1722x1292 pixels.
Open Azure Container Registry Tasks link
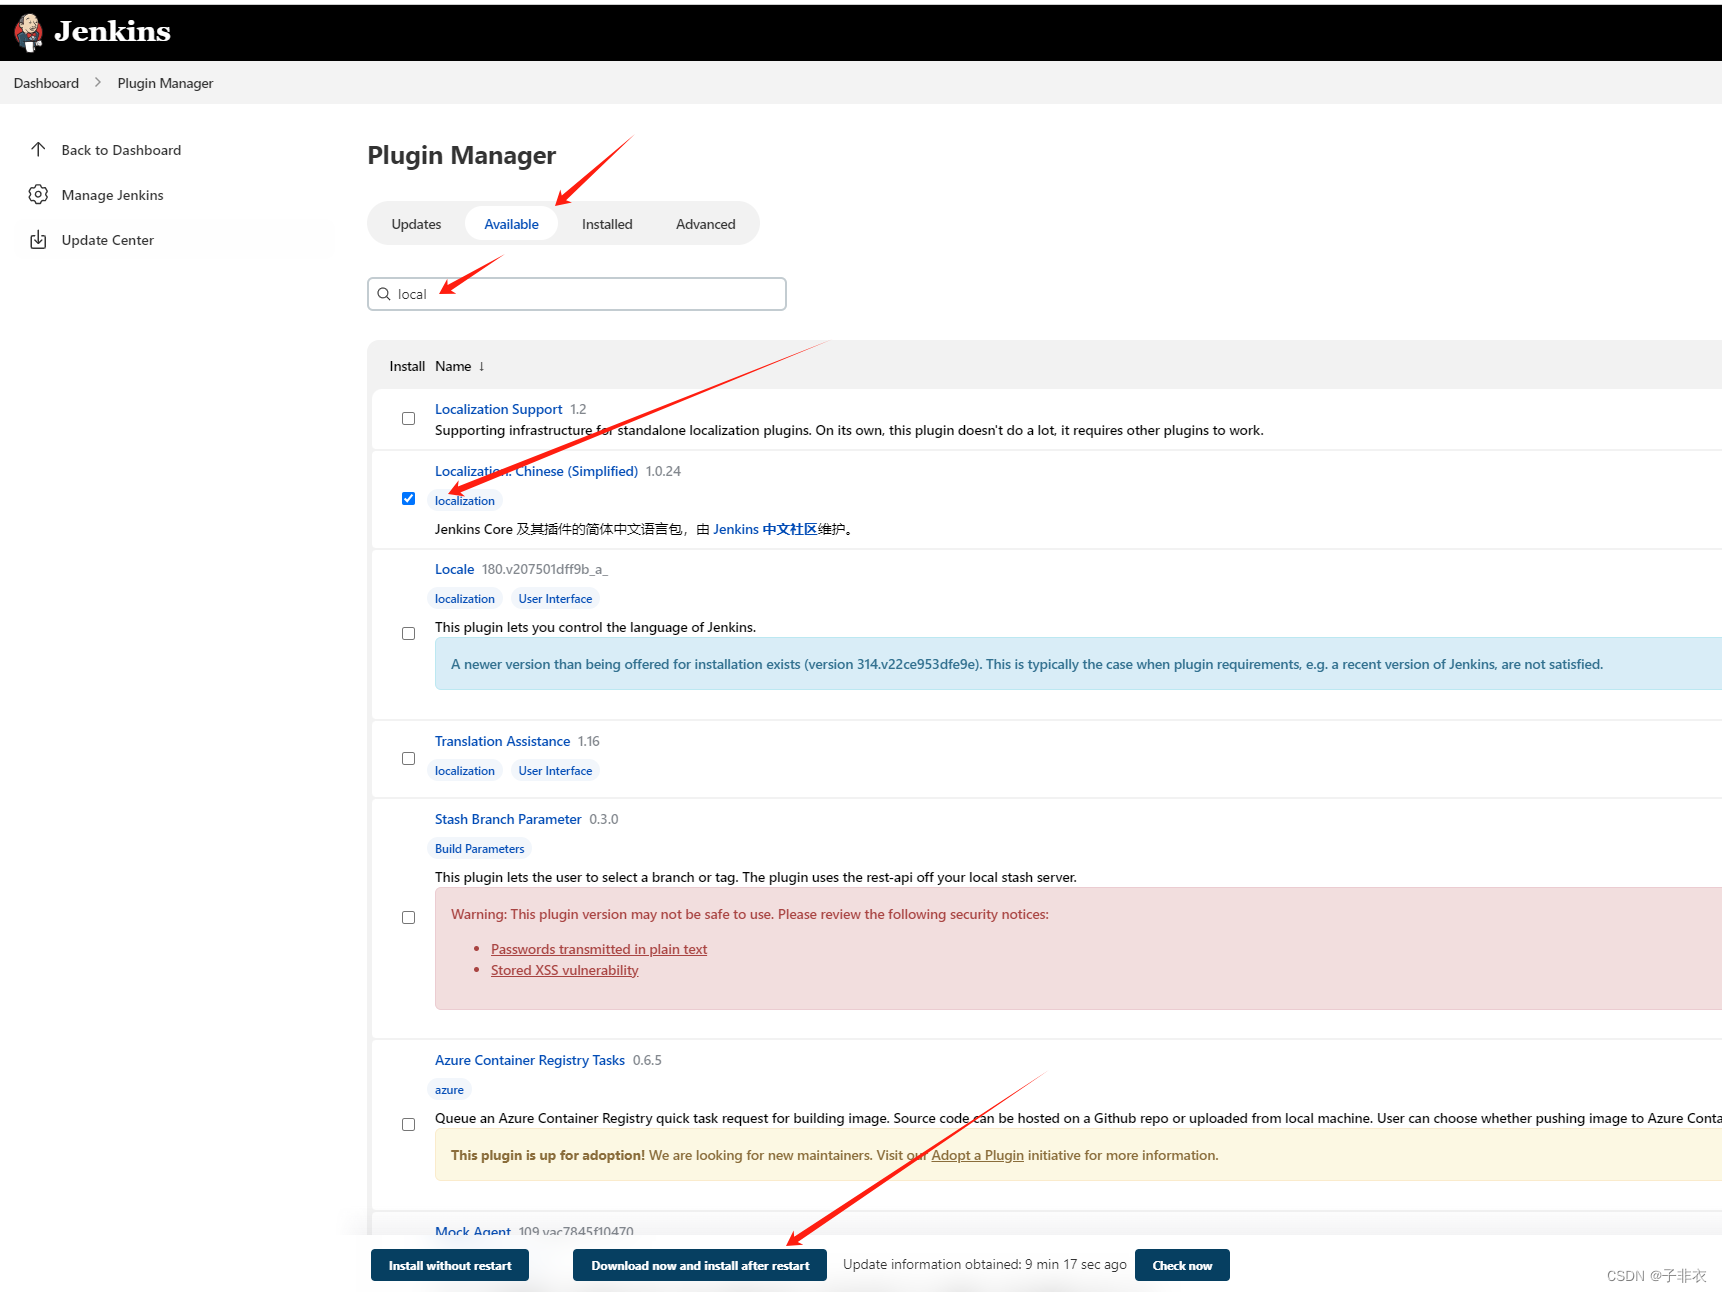[x=530, y=1060]
